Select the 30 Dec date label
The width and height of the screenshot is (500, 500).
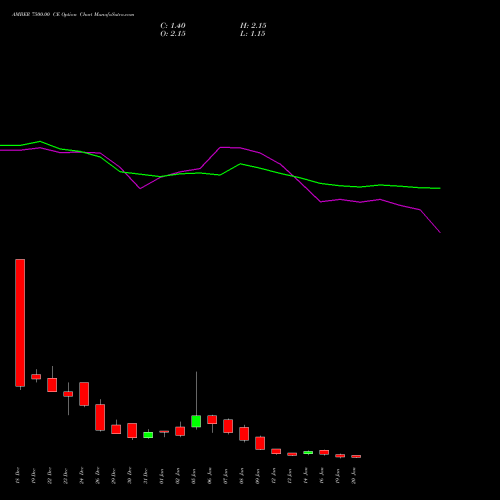[130, 476]
